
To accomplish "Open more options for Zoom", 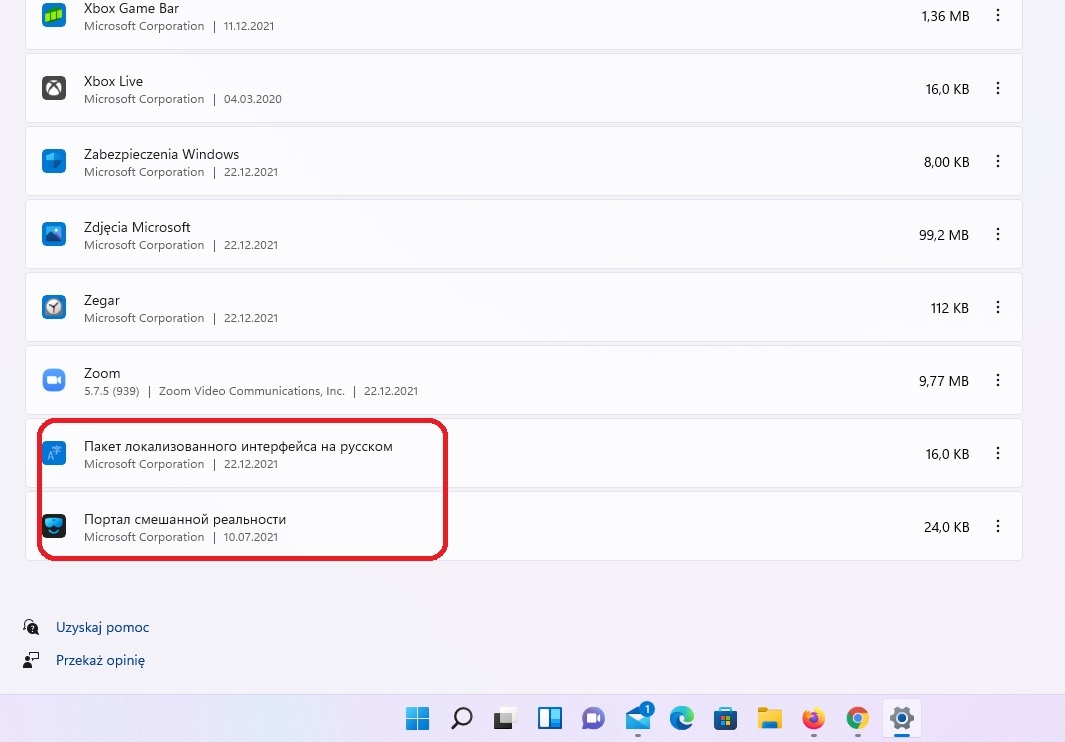I will coord(998,381).
